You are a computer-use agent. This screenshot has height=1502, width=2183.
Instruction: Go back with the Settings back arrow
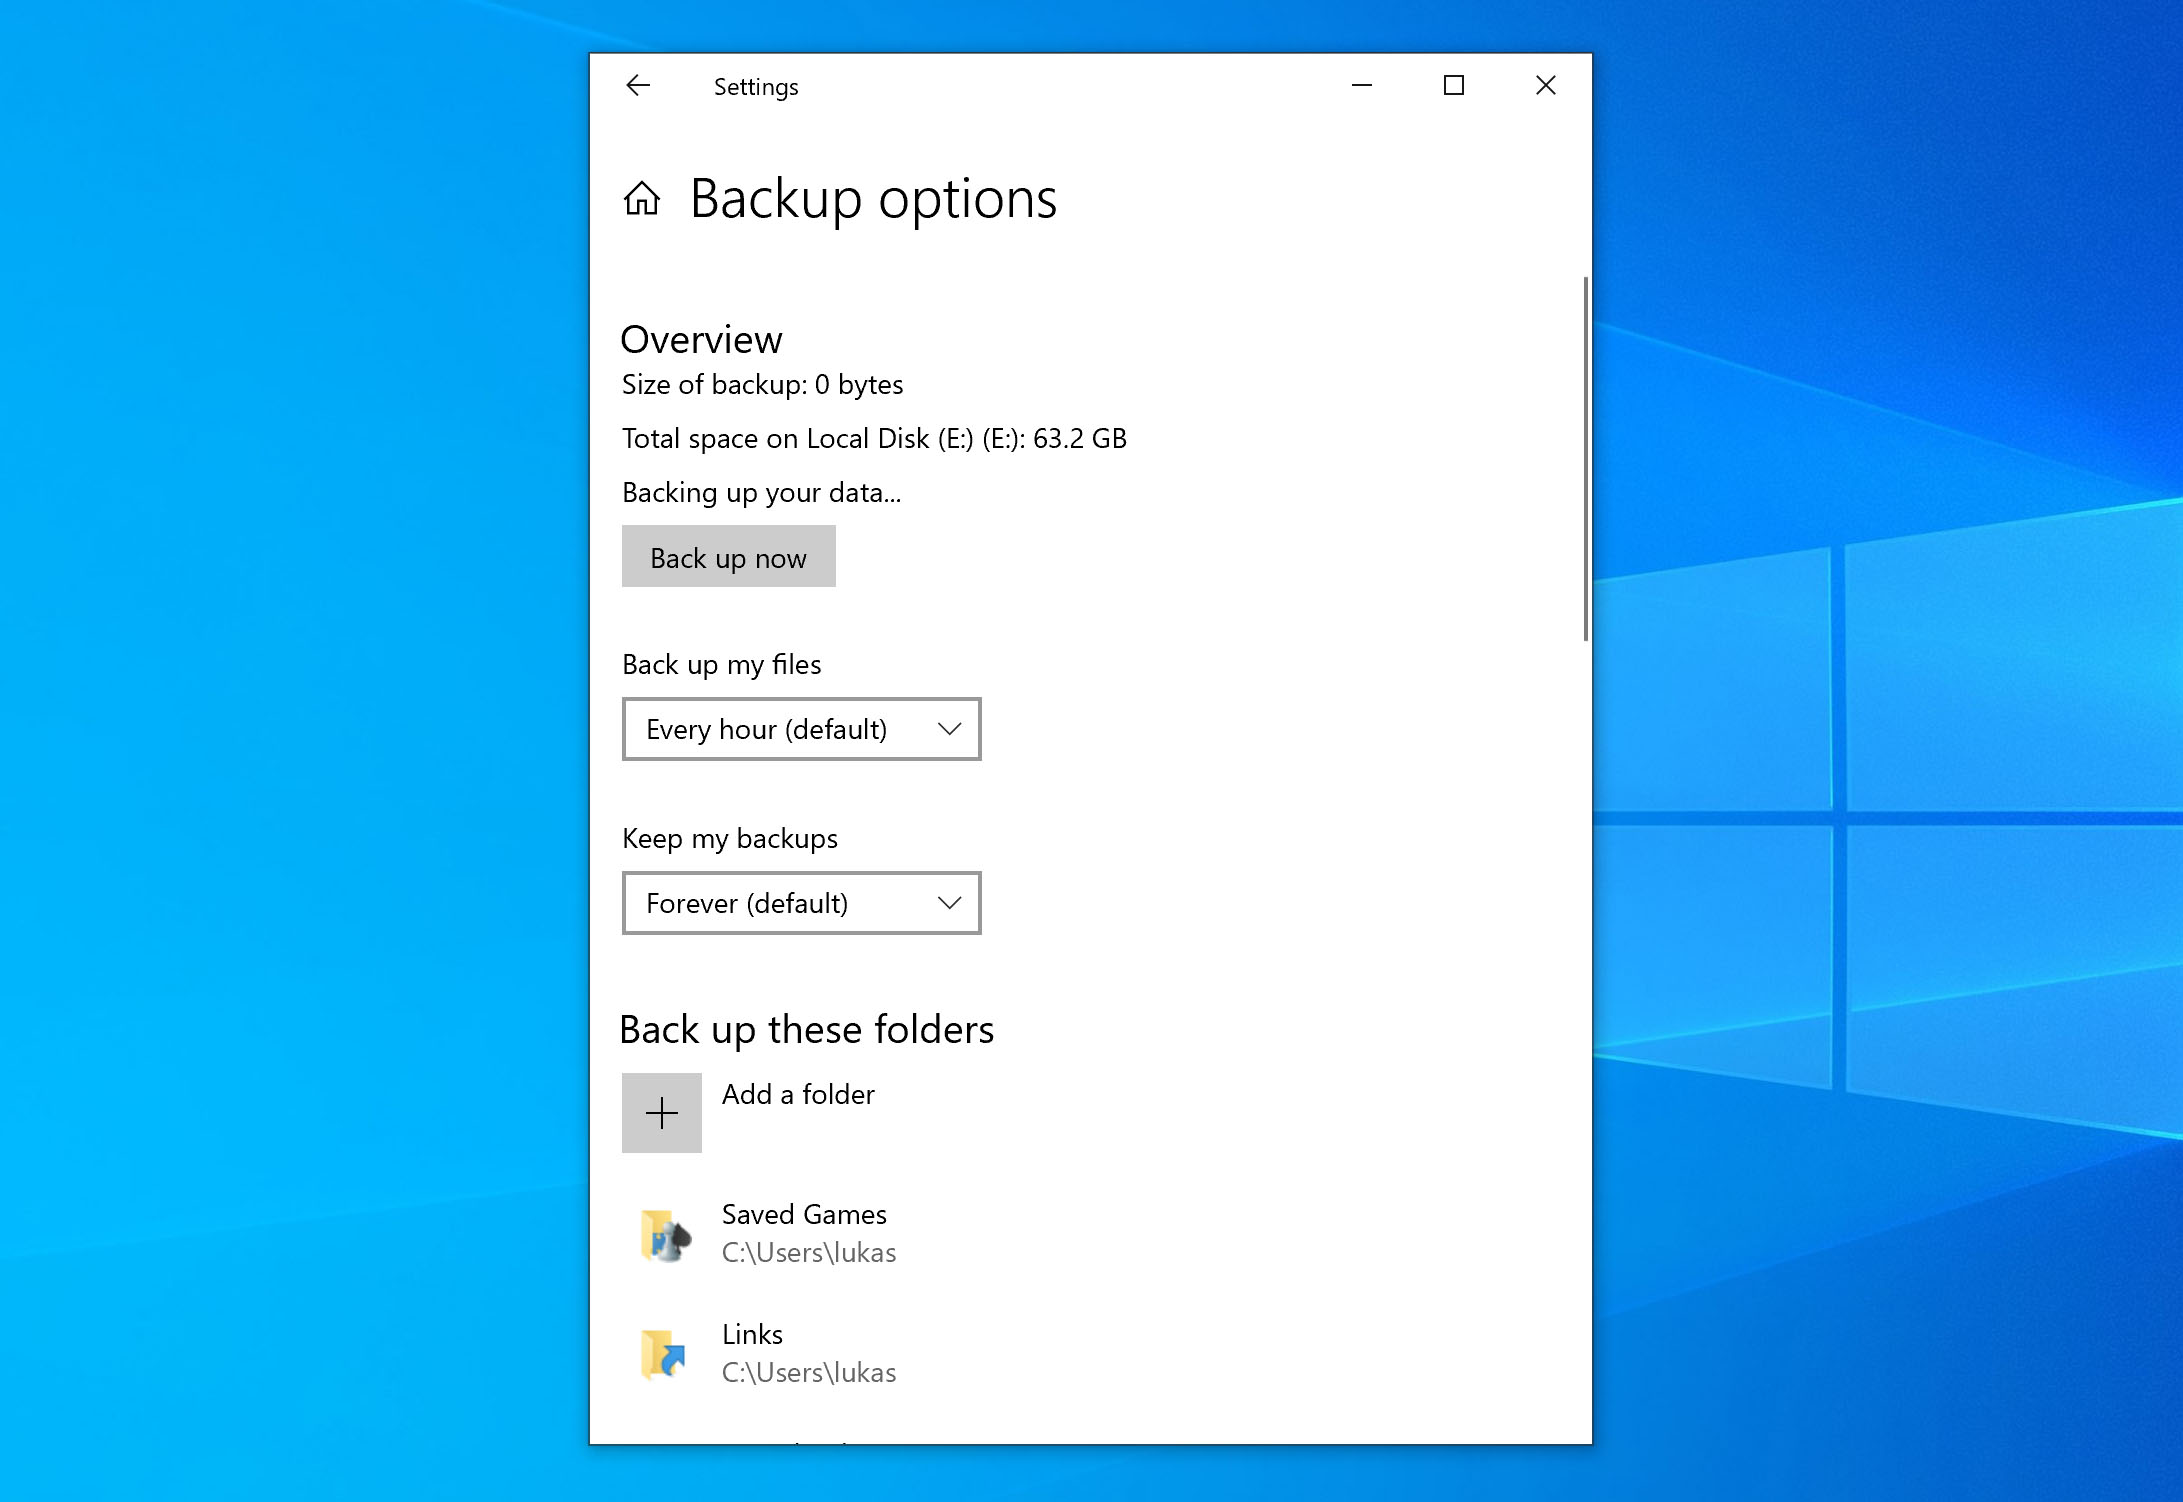(638, 86)
